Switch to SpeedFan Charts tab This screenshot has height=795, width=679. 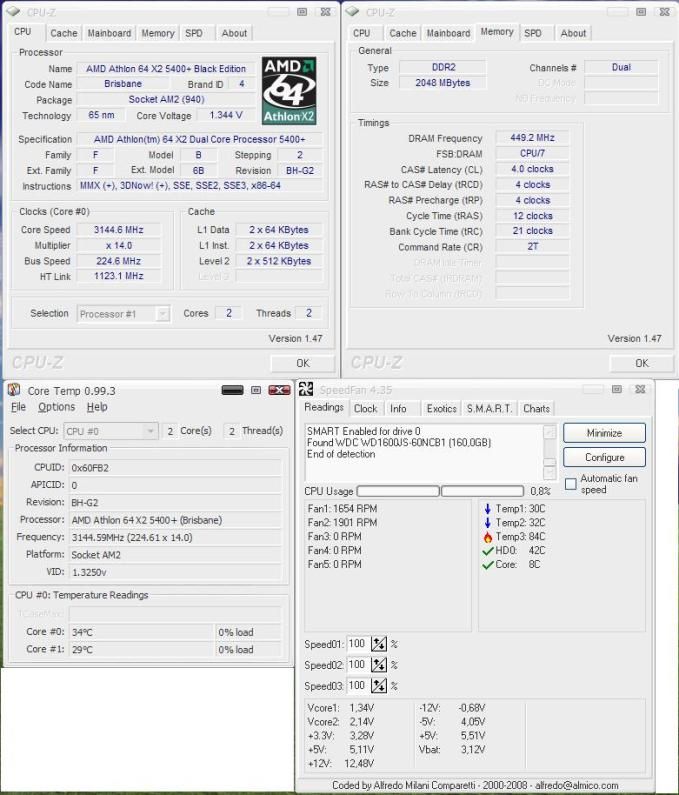click(537, 408)
